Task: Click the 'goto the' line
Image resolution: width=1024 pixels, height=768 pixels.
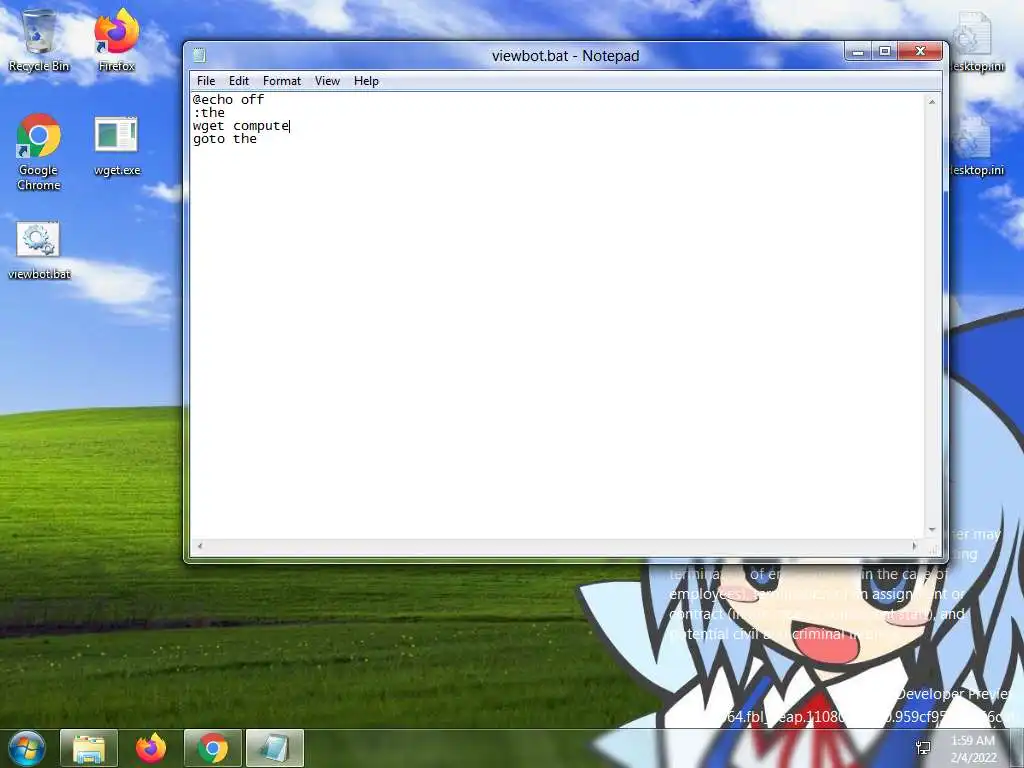Action: click(225, 138)
